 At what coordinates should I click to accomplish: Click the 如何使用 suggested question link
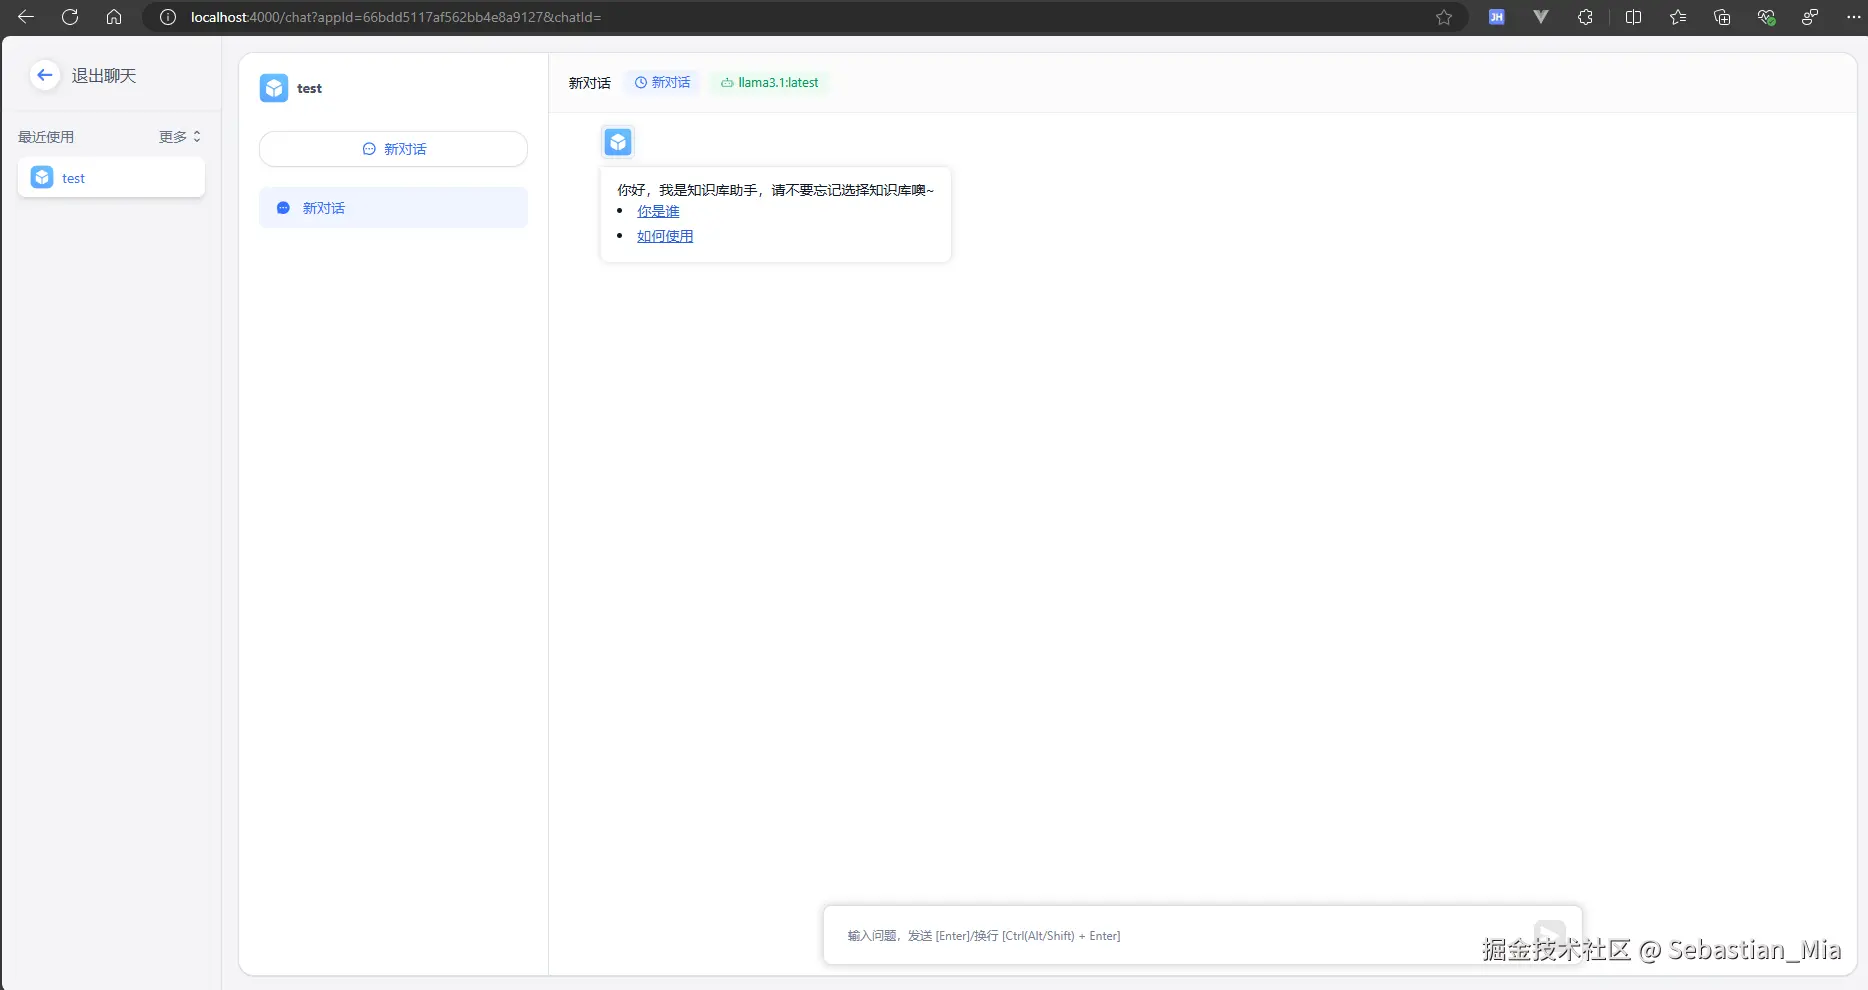click(665, 237)
